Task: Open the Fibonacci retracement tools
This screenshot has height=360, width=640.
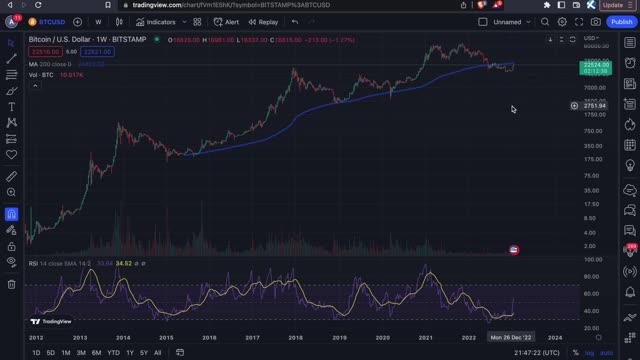Action: (x=11, y=74)
